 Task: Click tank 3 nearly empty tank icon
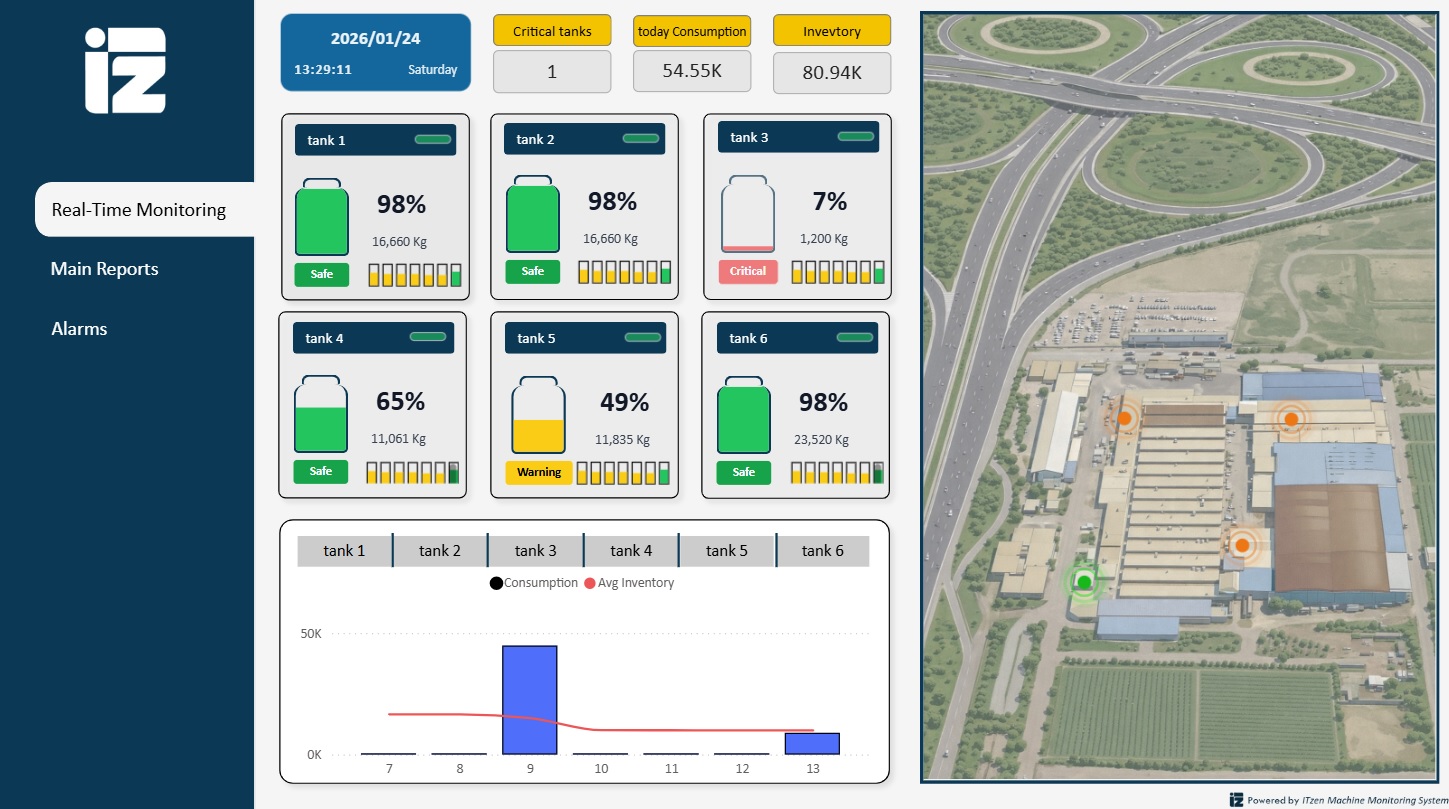[x=747, y=215]
